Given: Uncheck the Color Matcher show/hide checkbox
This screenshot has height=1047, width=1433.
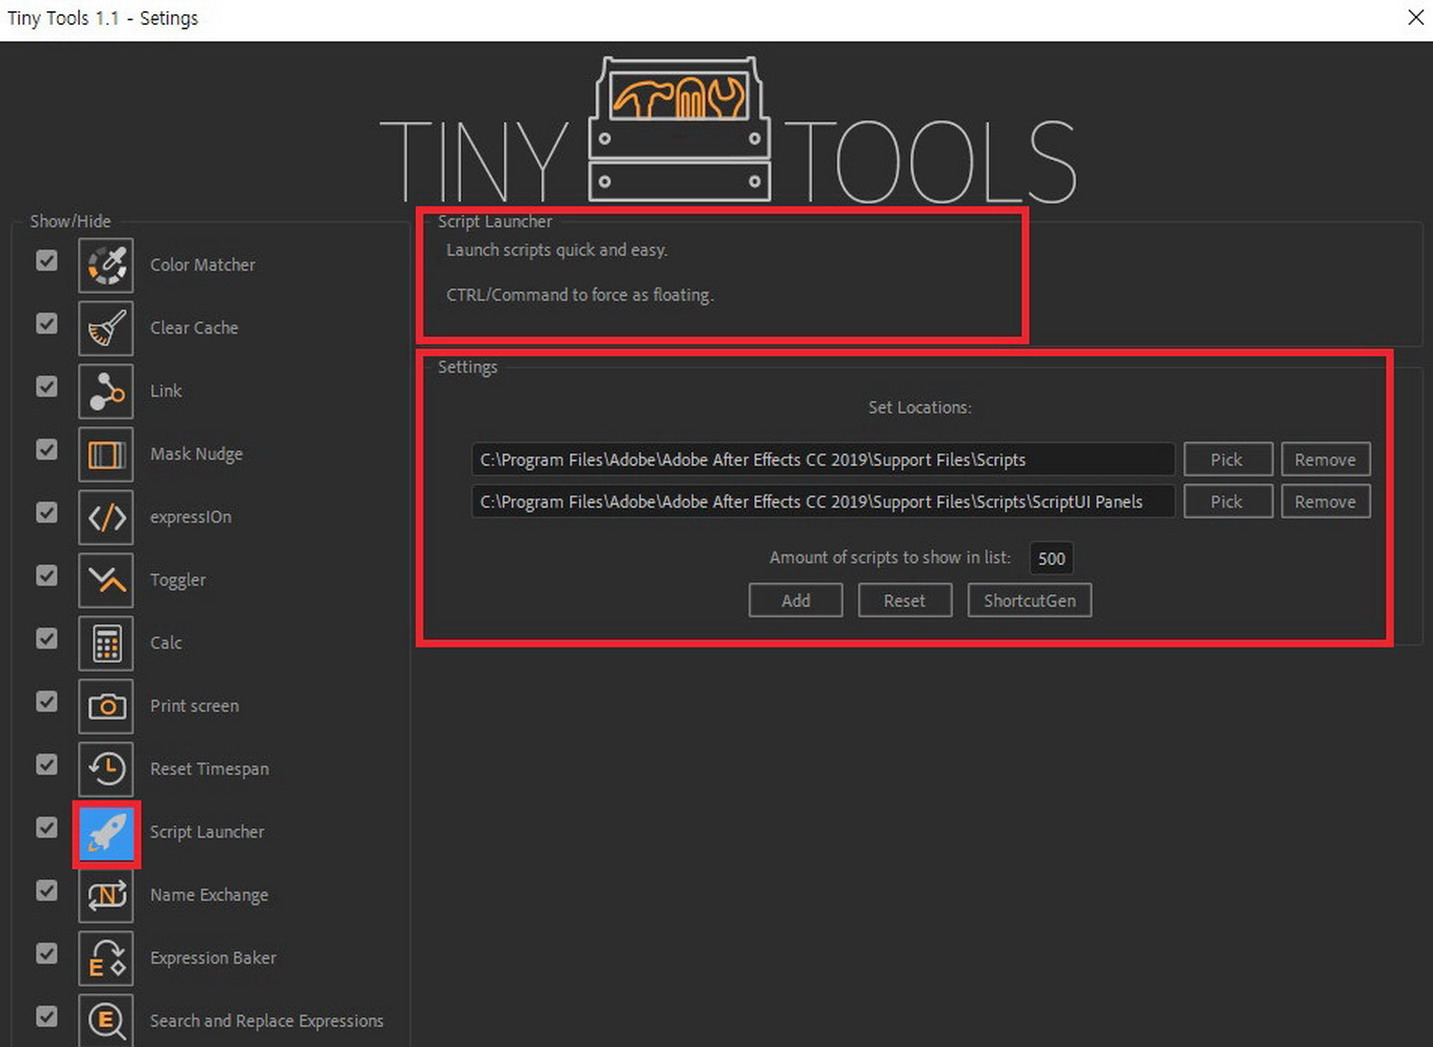Looking at the screenshot, I should pyautogui.click(x=47, y=261).
